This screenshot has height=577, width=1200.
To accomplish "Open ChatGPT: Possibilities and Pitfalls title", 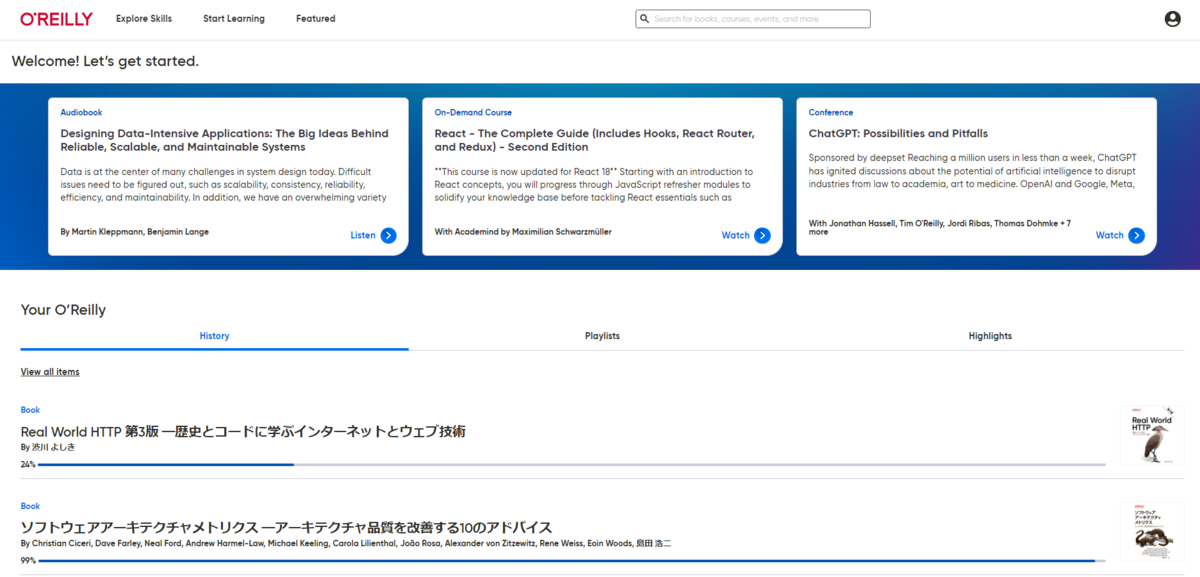I will coord(898,133).
